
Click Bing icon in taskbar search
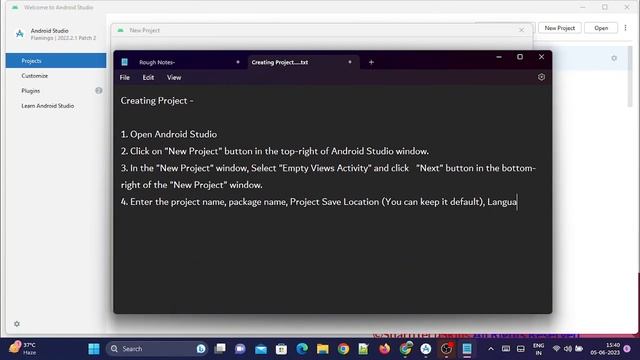(x=201, y=349)
